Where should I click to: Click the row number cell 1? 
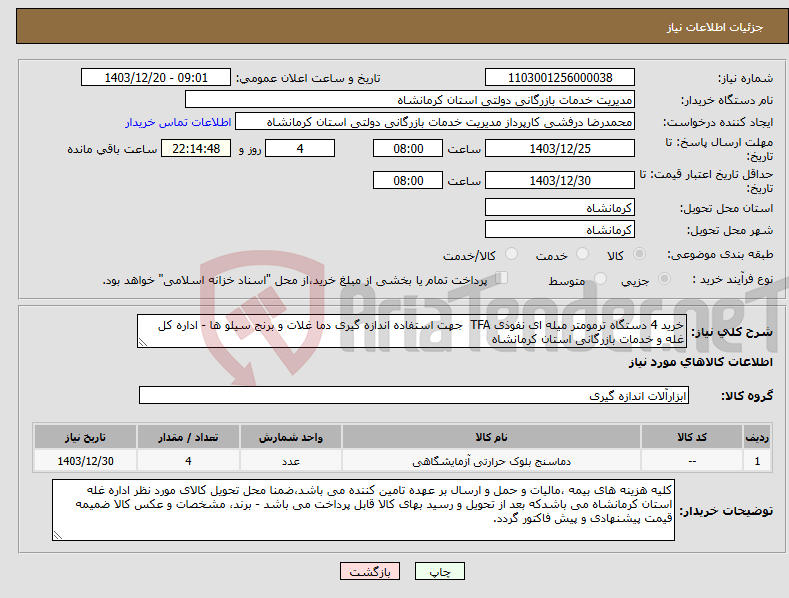tap(757, 461)
